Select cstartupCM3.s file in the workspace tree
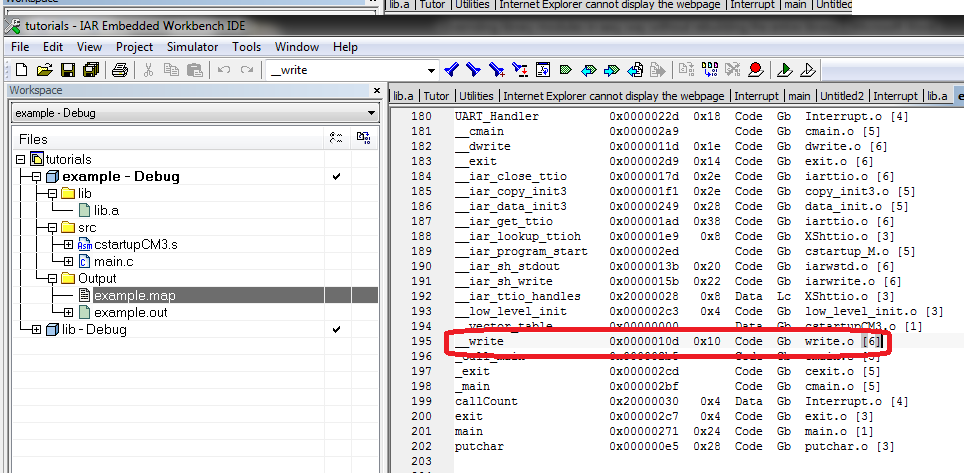 pyautogui.click(x=136, y=245)
